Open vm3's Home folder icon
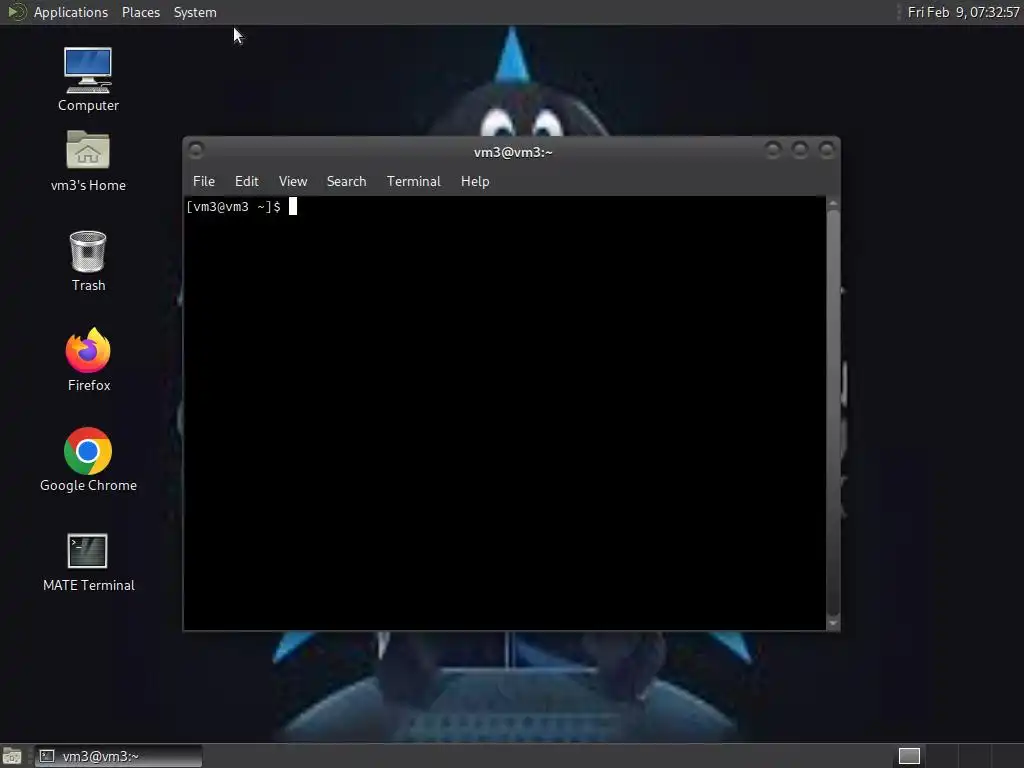The height and width of the screenshot is (768, 1024). [x=88, y=160]
